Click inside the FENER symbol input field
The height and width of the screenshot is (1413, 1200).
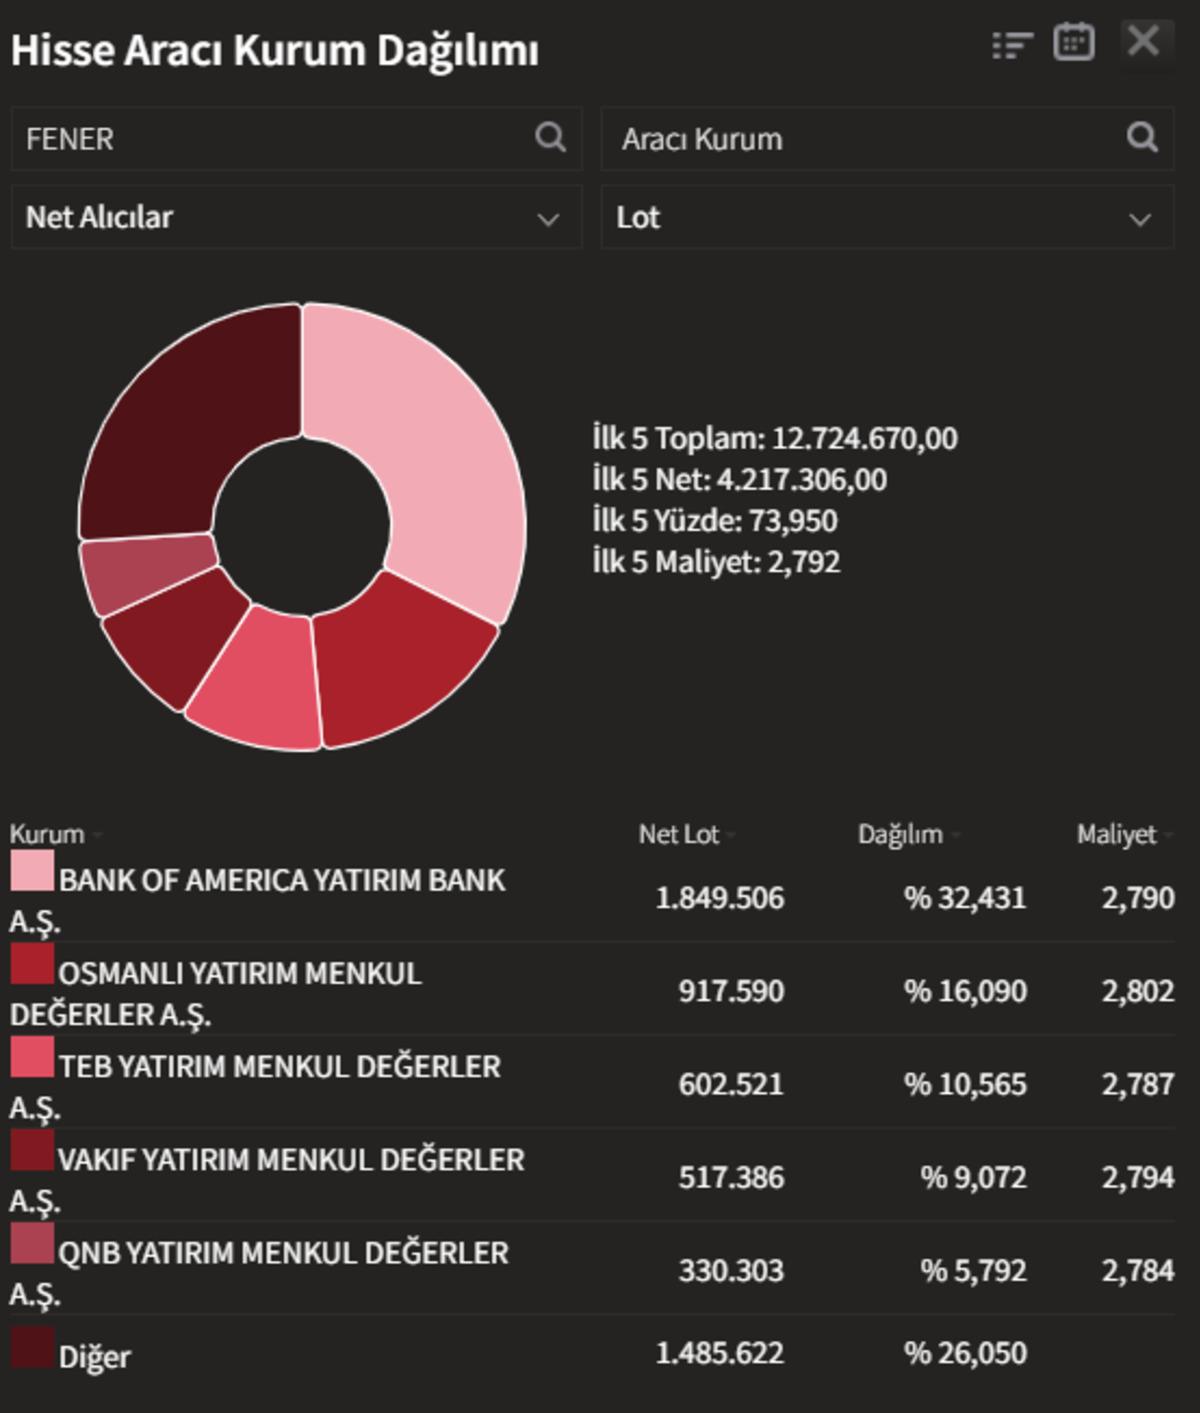200,139
